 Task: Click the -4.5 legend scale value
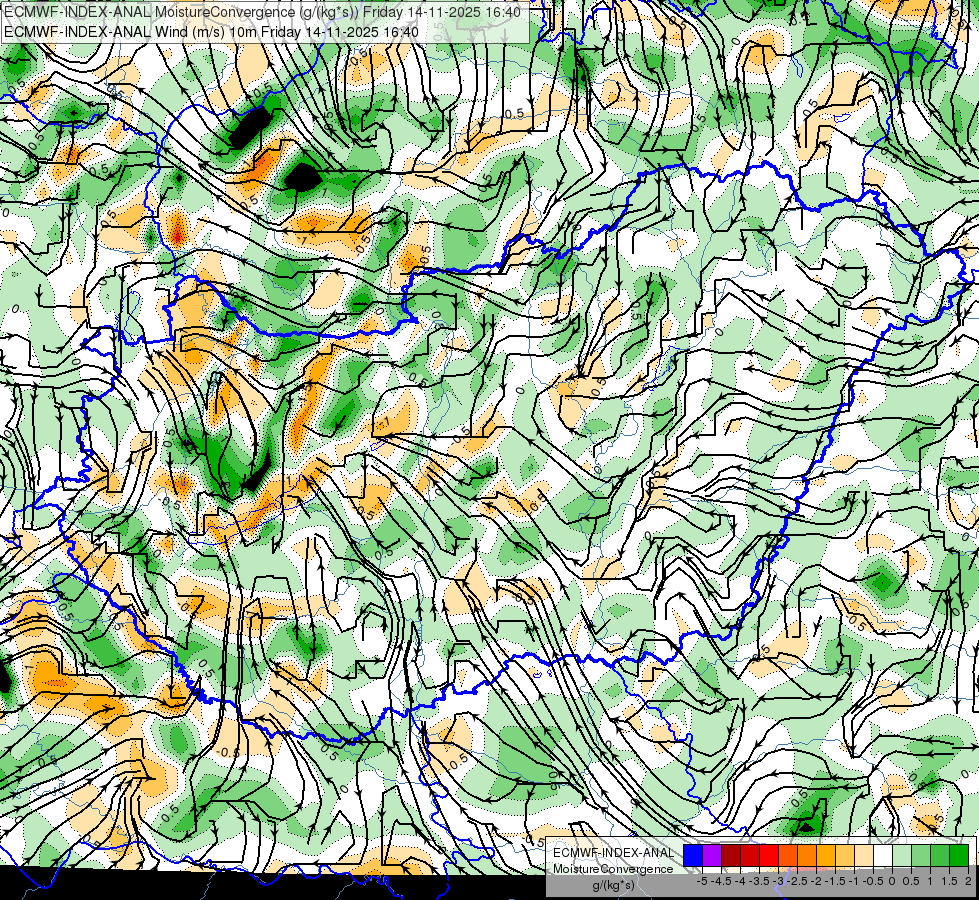(x=722, y=881)
